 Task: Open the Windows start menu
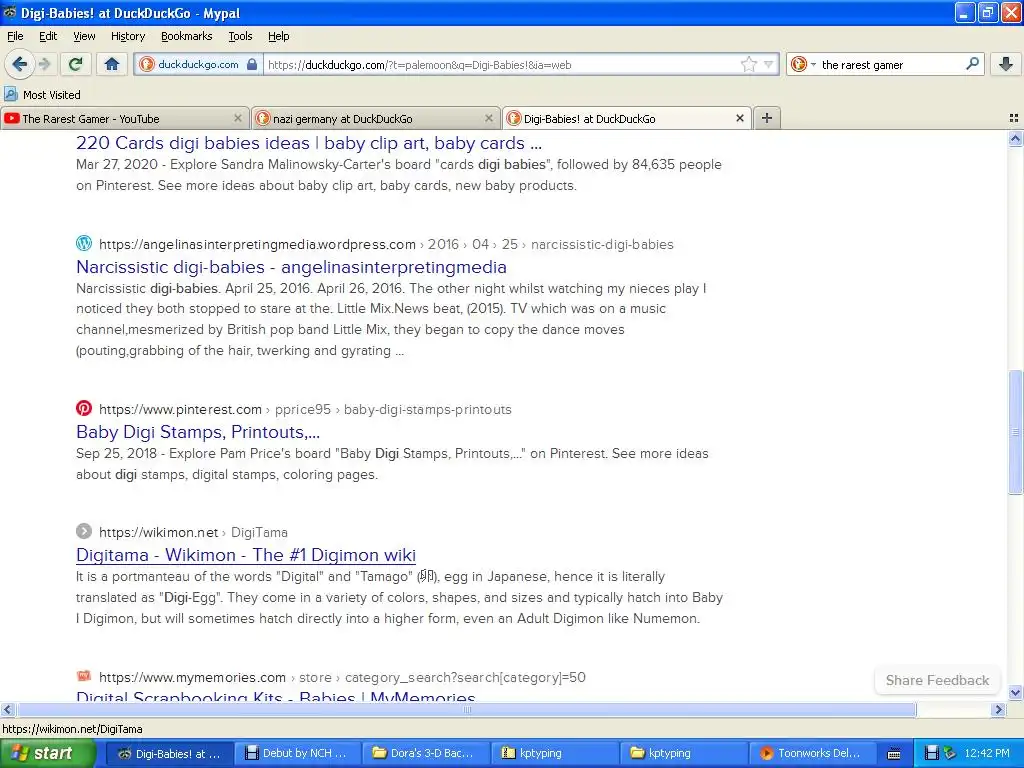coord(47,753)
